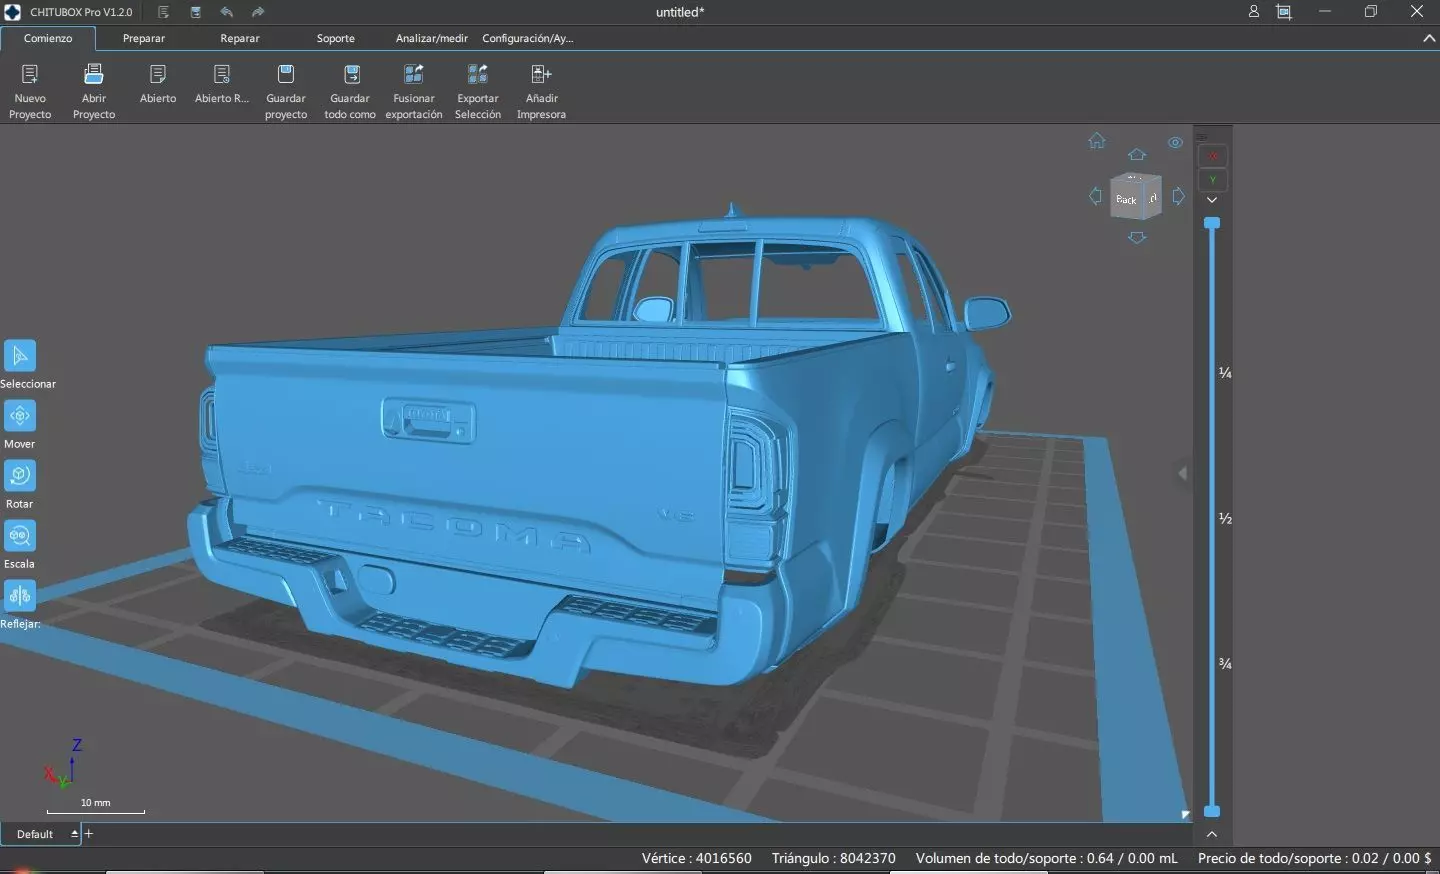Viewport: 1440px width, 874px height.
Task: Click the Vértice : 4016560 status text
Action: [696, 858]
